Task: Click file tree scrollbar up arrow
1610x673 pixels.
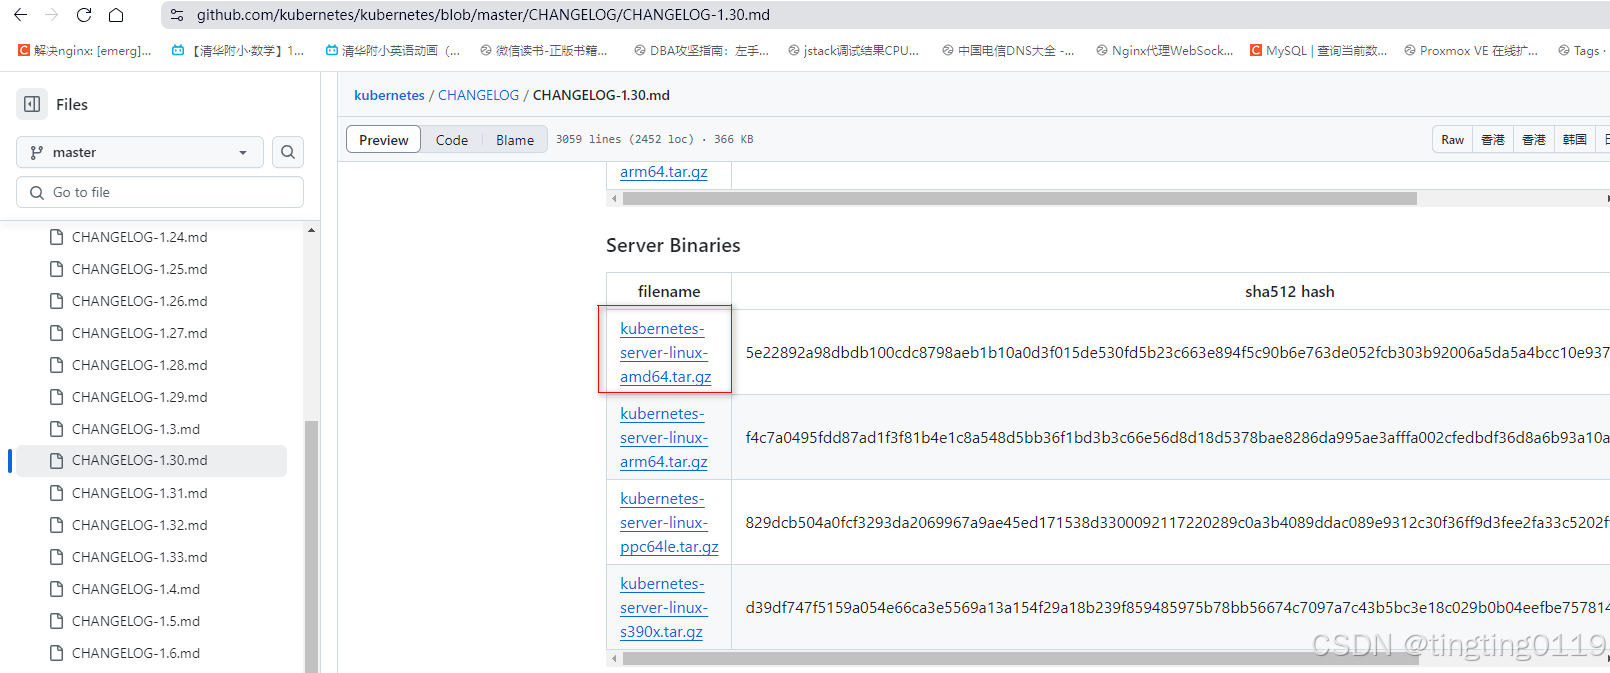Action: pos(311,230)
